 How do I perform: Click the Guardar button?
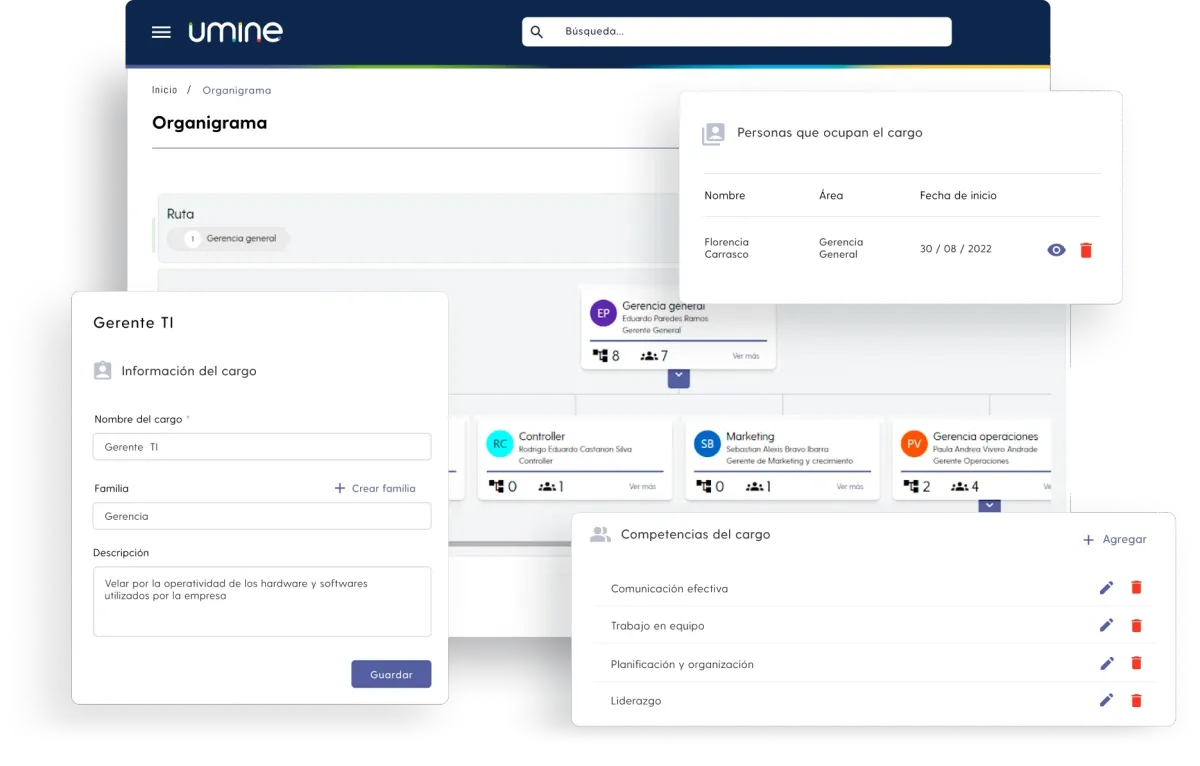pyautogui.click(x=391, y=674)
